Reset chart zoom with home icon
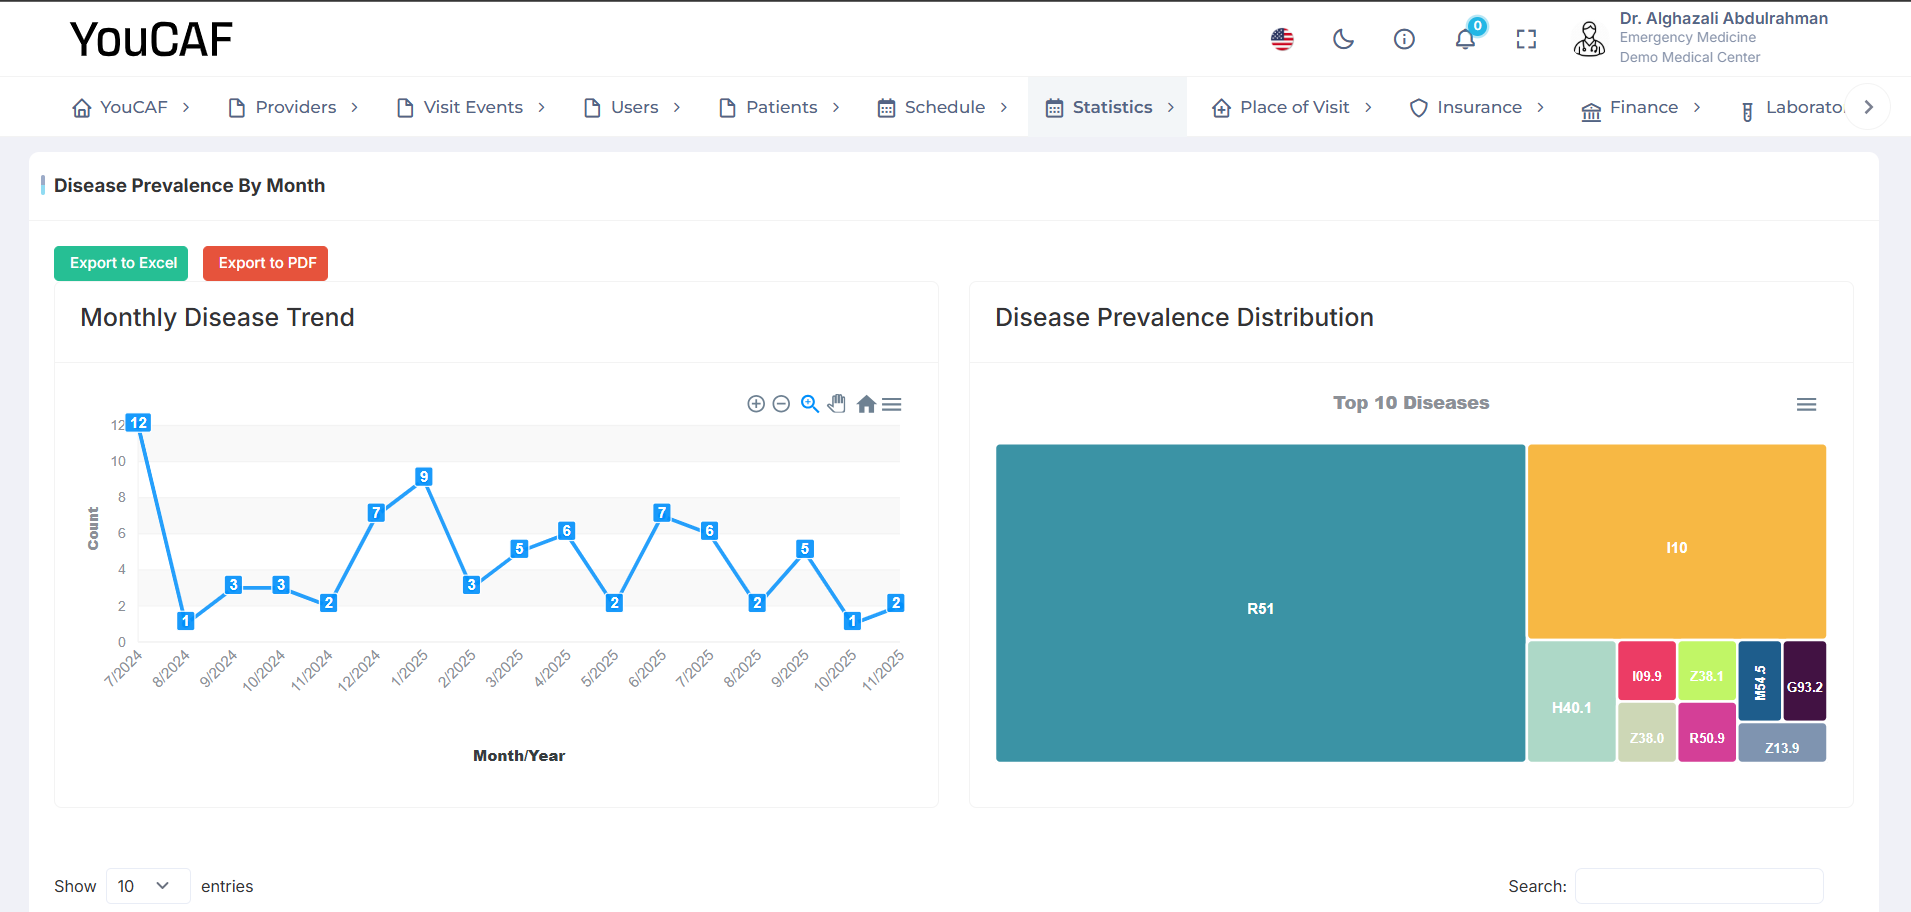Image resolution: width=1911 pixels, height=912 pixels. pos(866,404)
